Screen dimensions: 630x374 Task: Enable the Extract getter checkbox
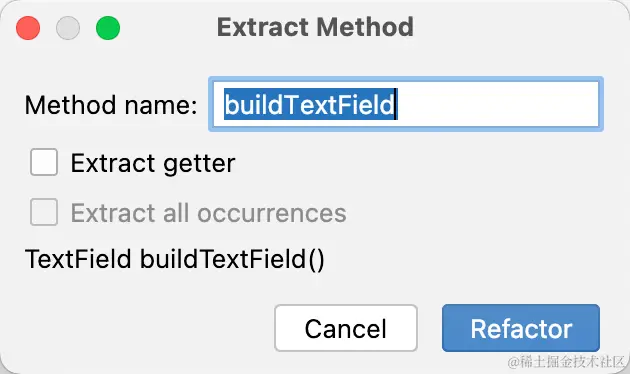coord(44,162)
